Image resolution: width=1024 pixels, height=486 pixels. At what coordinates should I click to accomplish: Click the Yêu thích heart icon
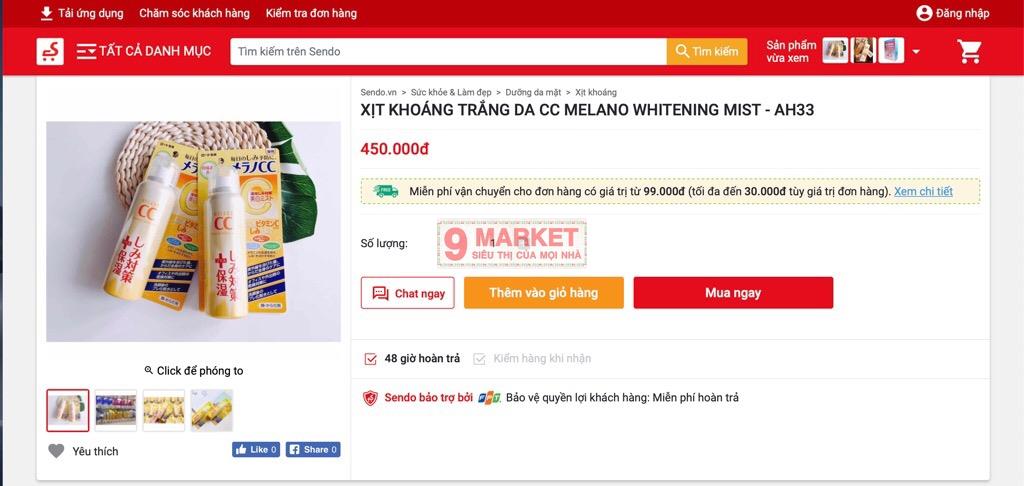pos(57,451)
